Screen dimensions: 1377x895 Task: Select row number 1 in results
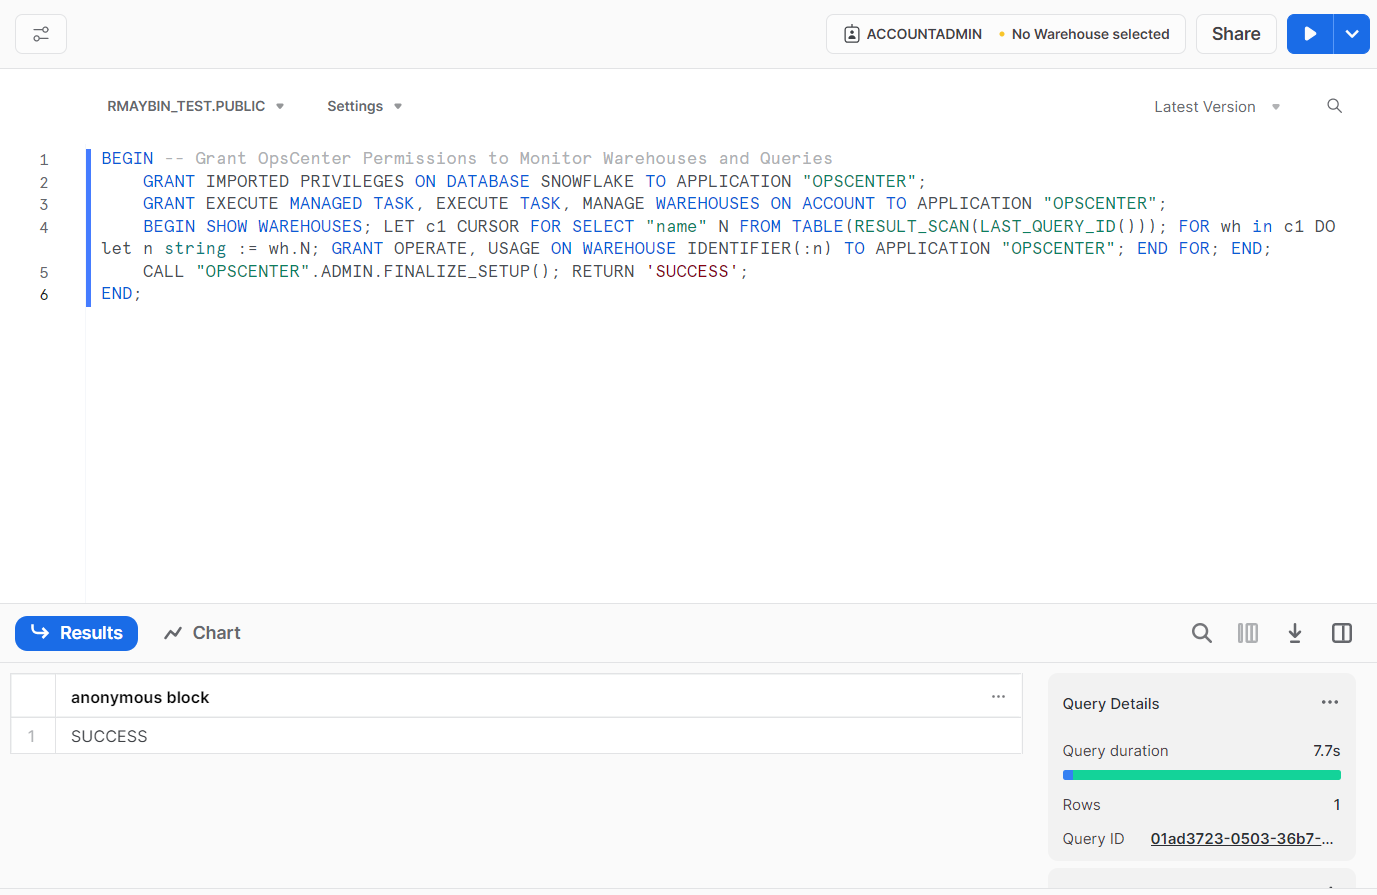tap(32, 736)
